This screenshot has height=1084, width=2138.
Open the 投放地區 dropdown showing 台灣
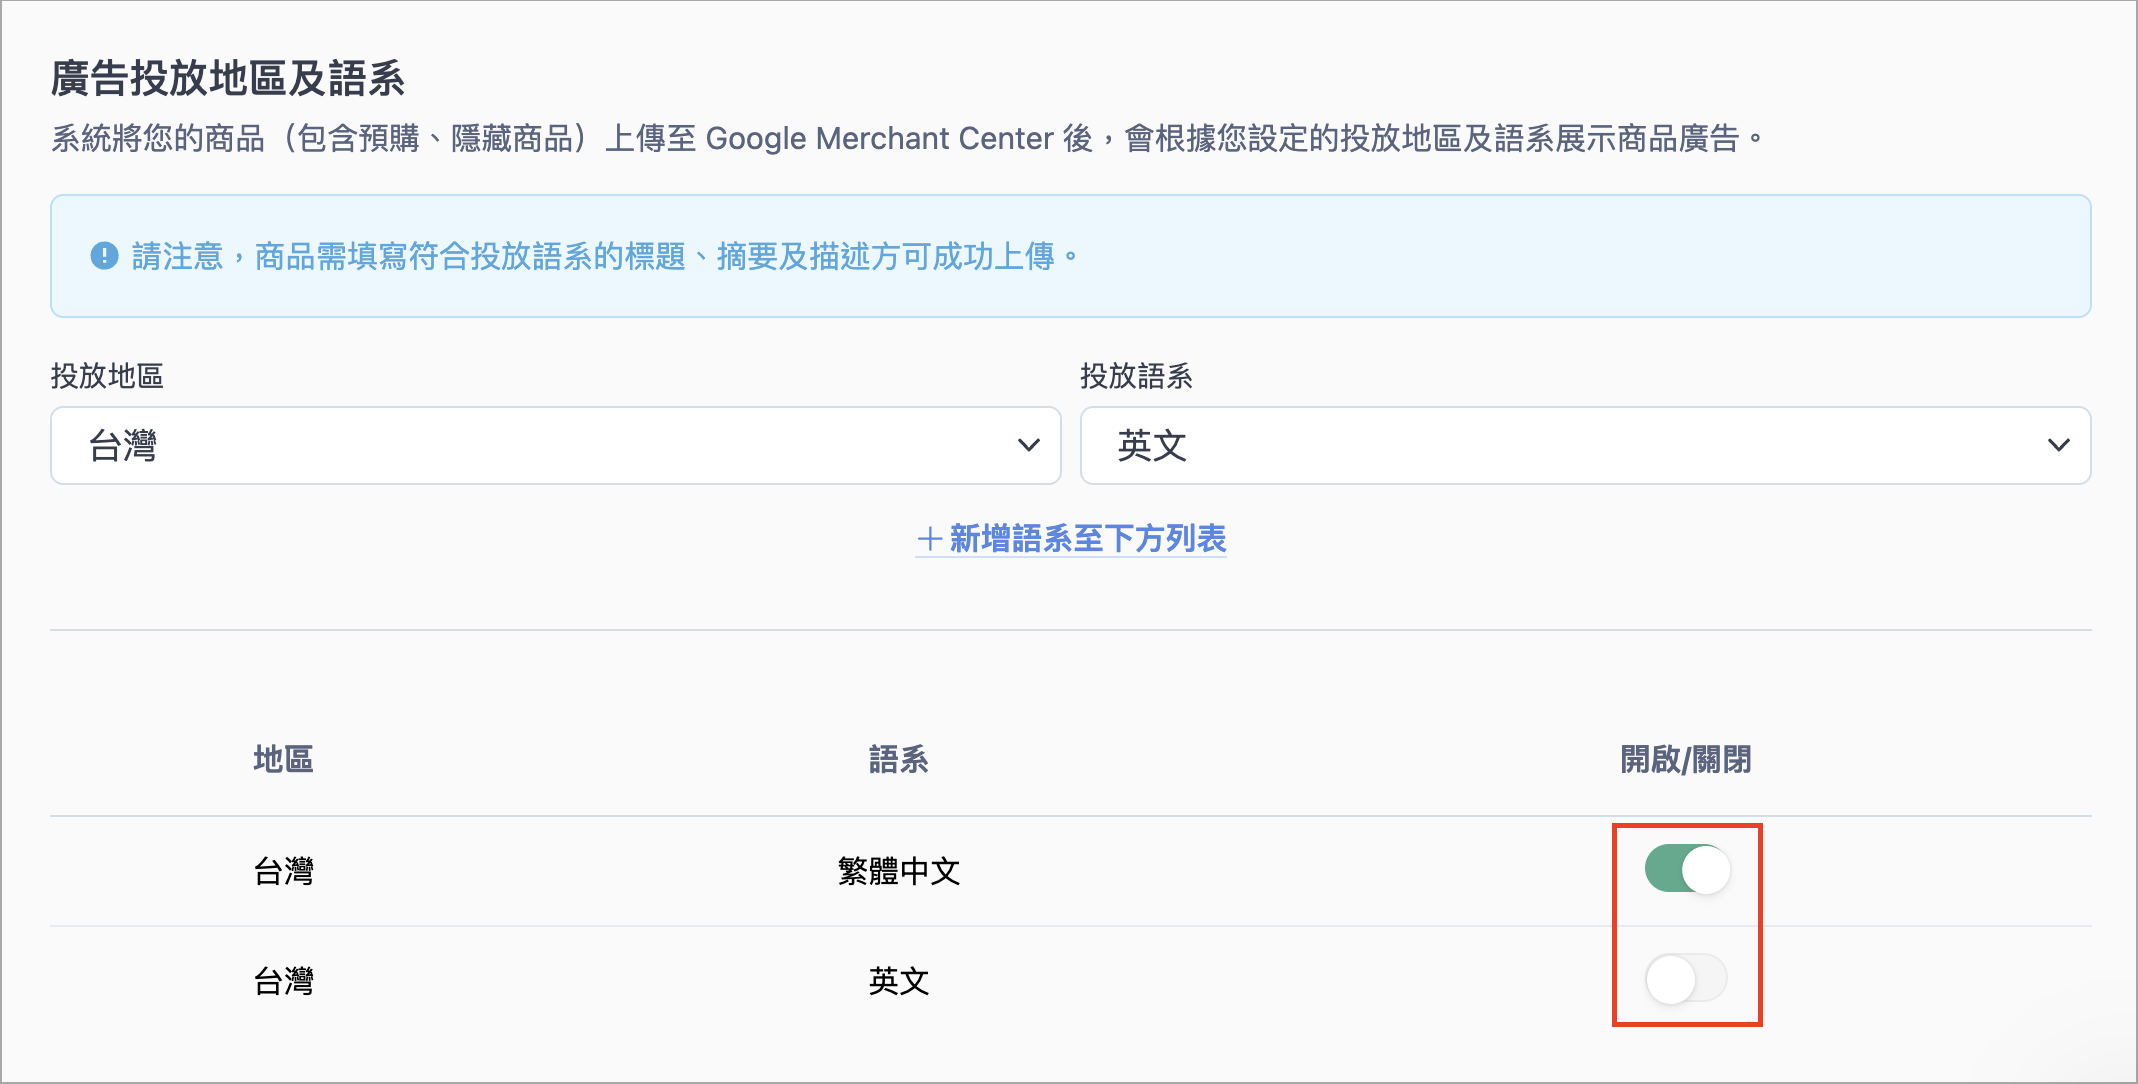(555, 445)
